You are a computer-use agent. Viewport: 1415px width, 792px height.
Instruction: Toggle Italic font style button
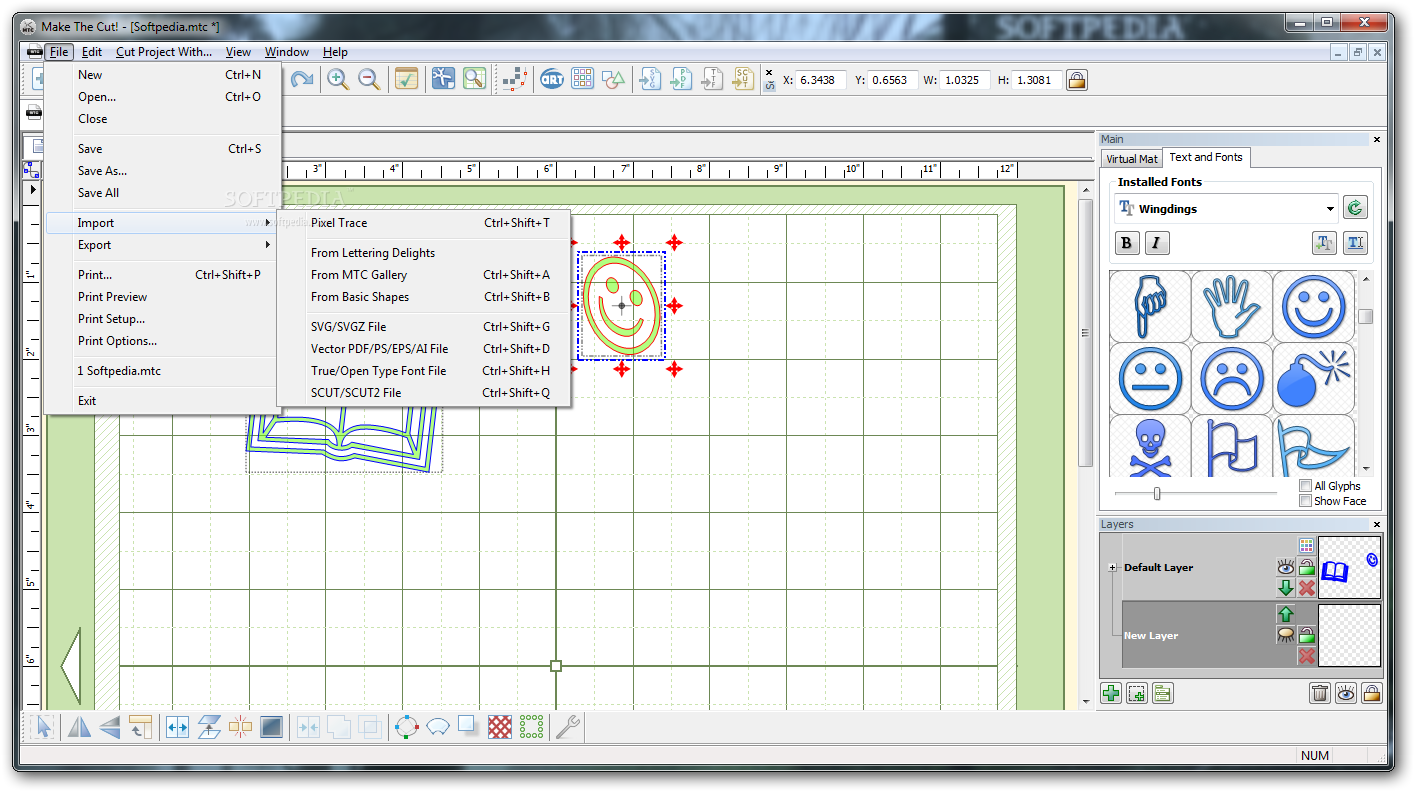1157,242
